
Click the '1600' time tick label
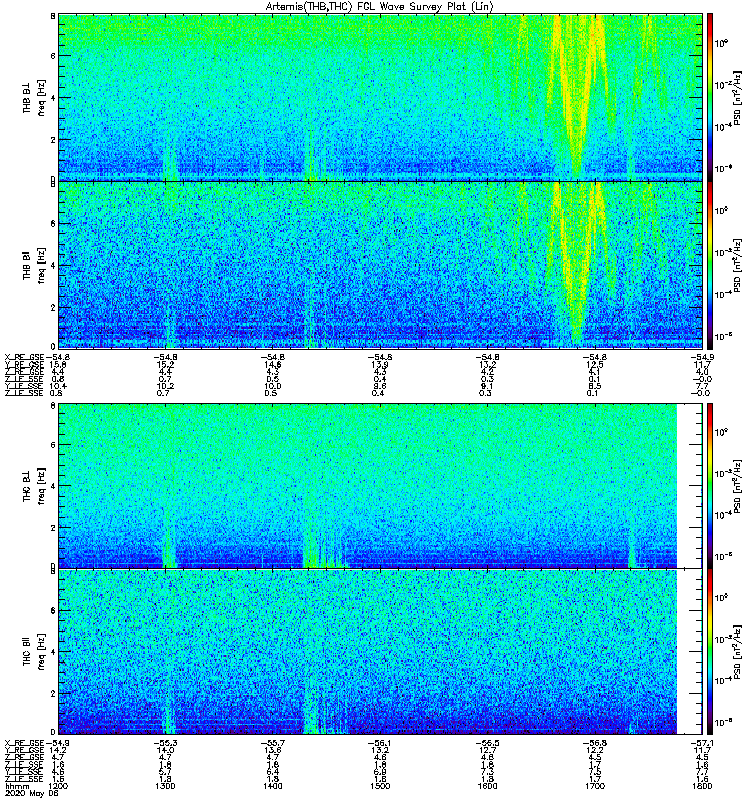click(487, 786)
